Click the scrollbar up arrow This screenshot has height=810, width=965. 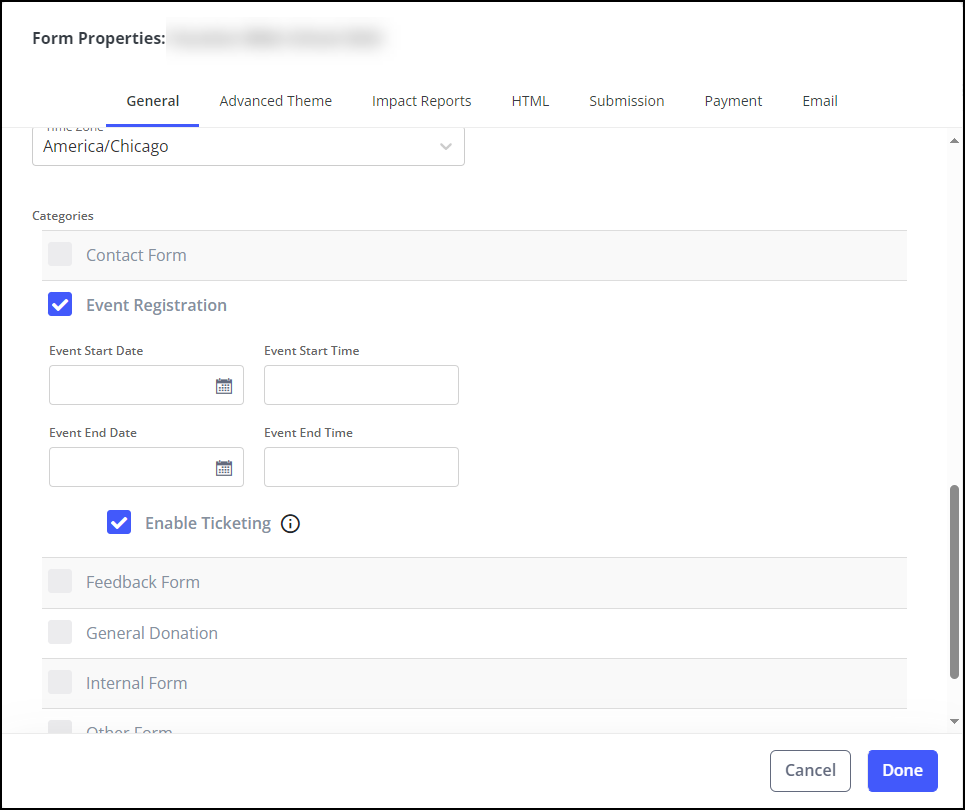pyautogui.click(x=954, y=141)
